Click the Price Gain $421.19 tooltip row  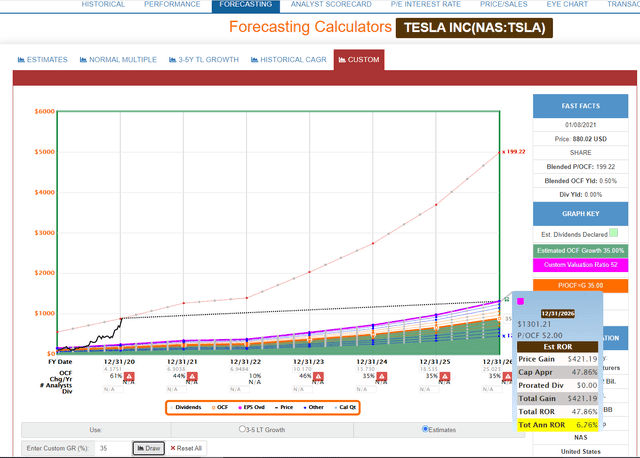pyautogui.click(x=558, y=359)
